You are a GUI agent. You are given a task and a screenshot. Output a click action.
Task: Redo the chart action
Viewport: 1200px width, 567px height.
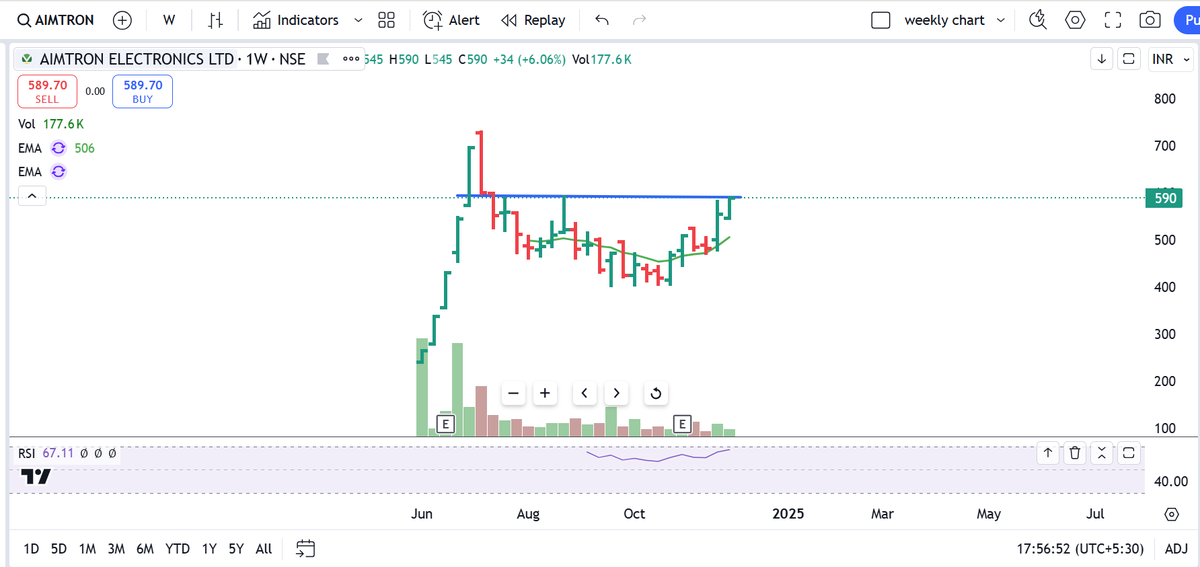(x=640, y=20)
